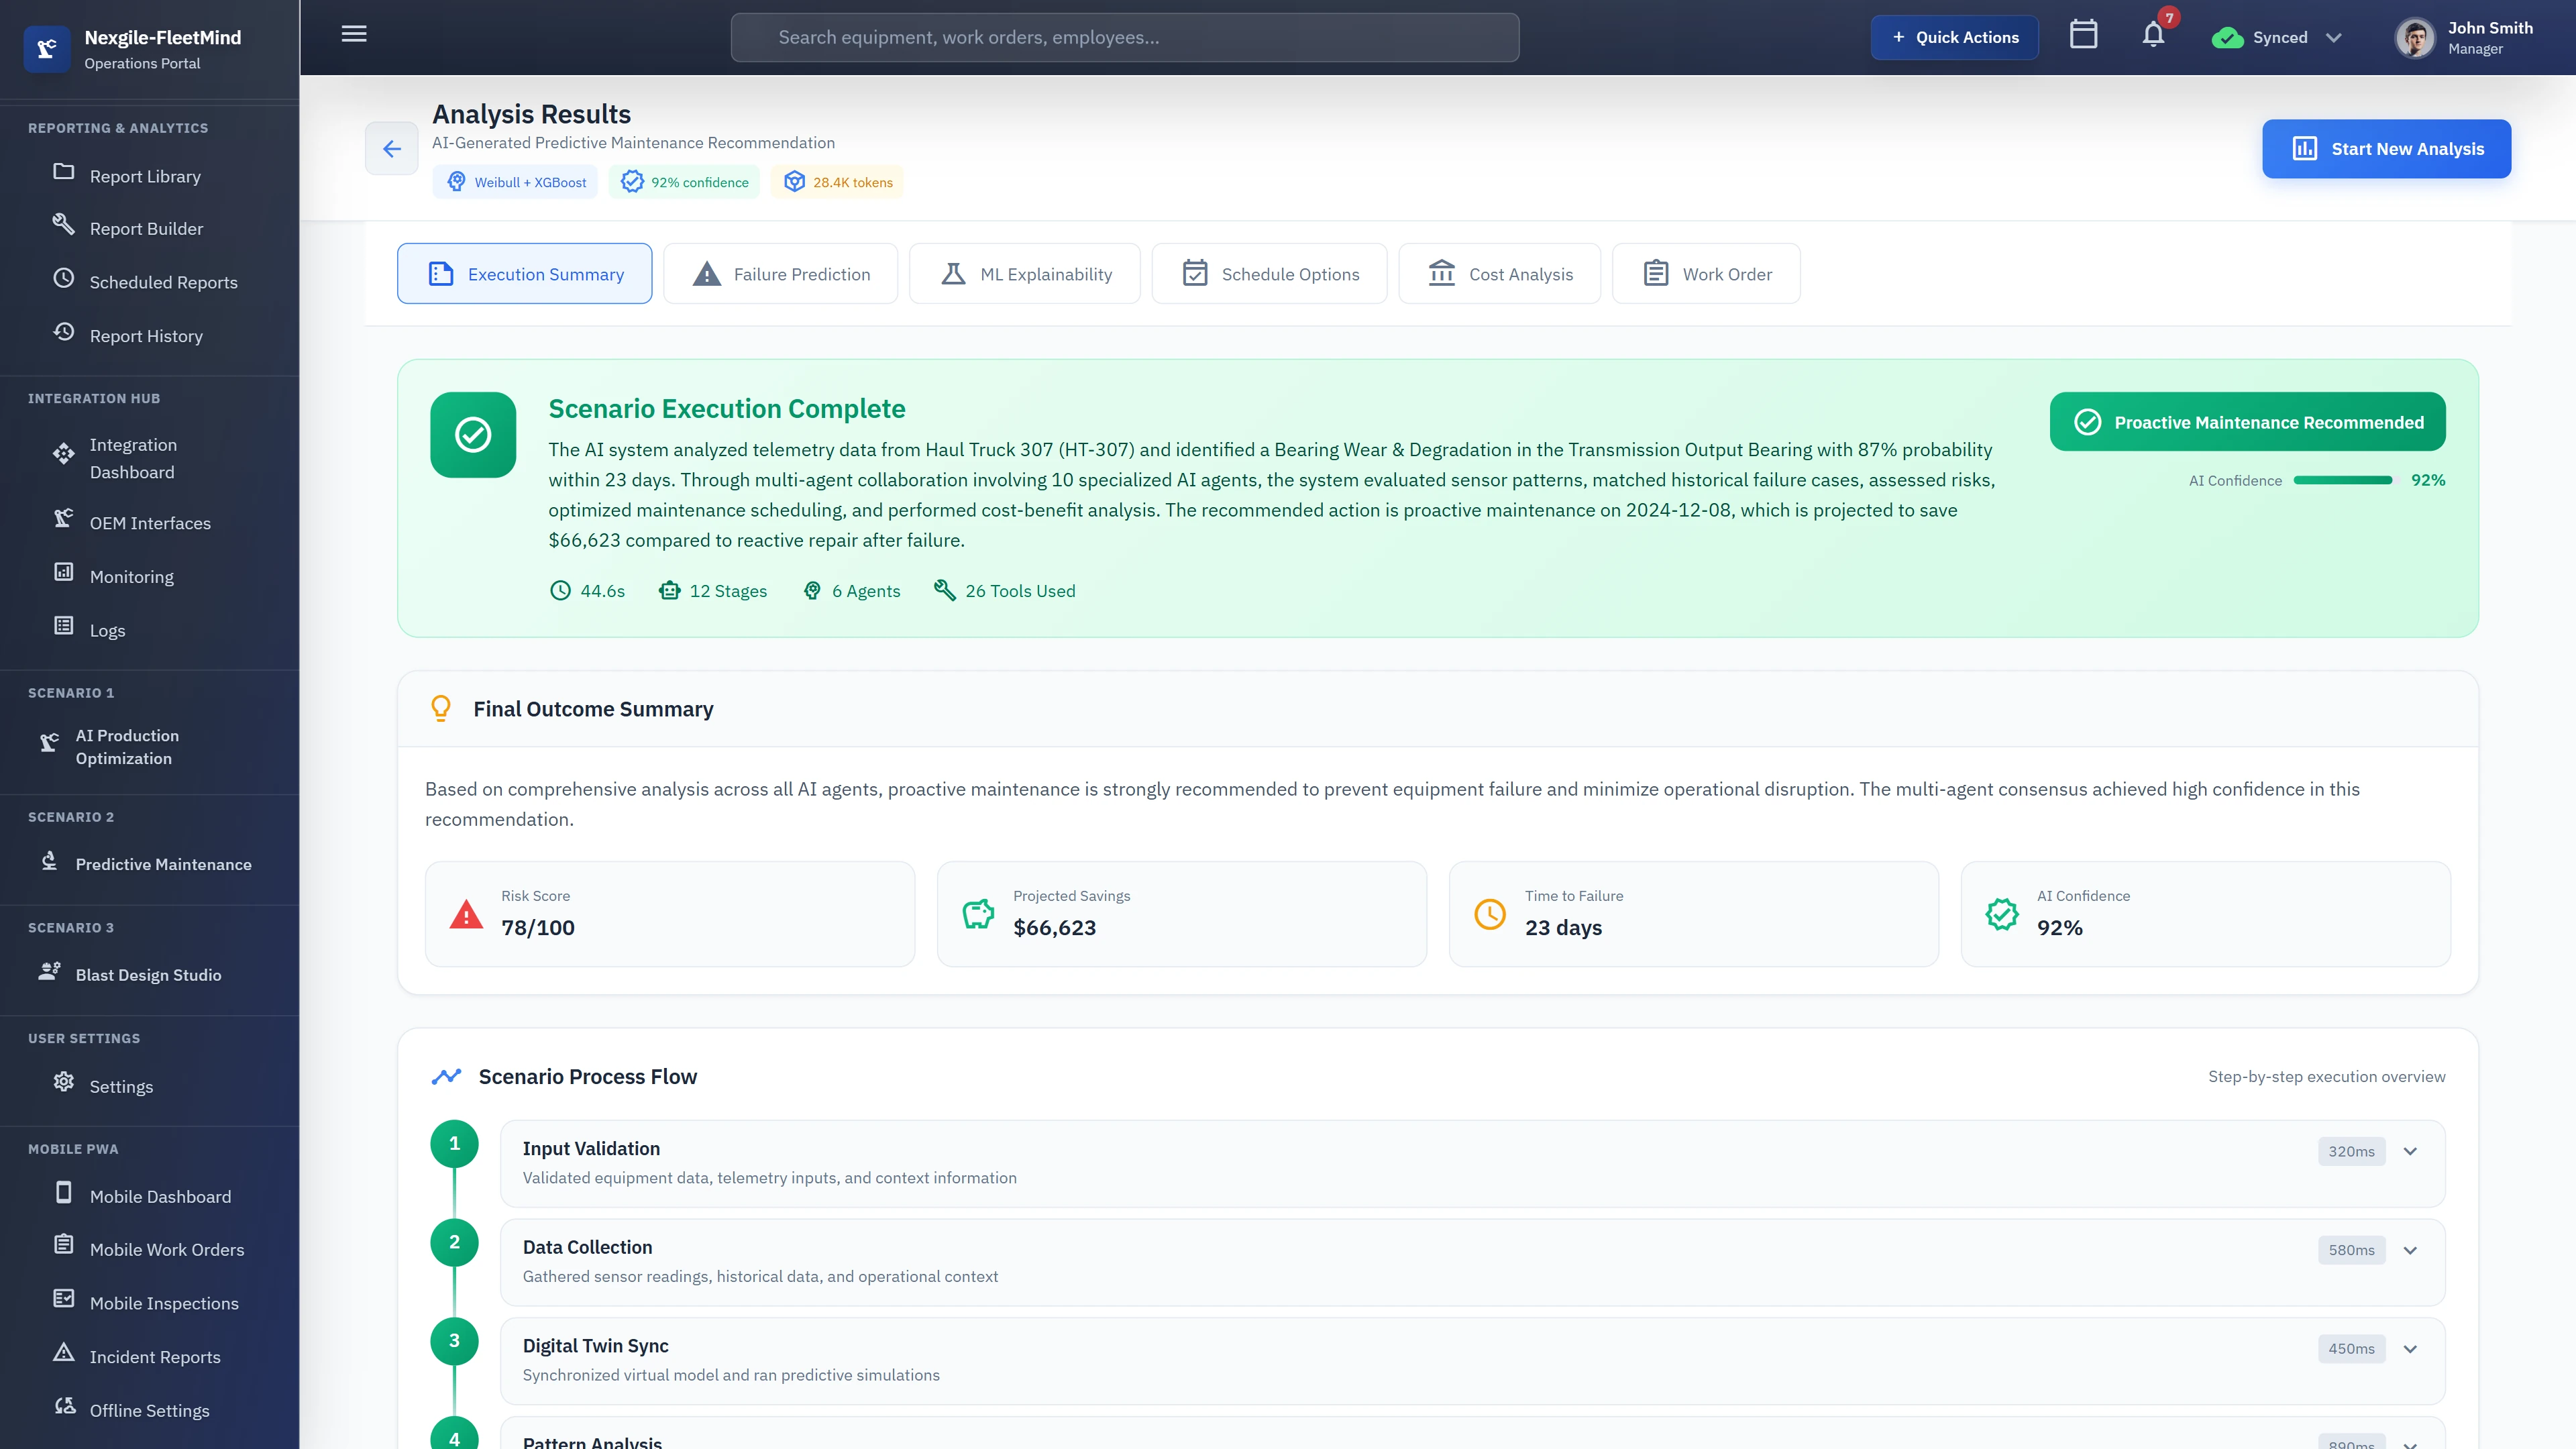Open the Cost Analysis tab
Image resolution: width=2576 pixels, height=1449 pixels.
point(1499,273)
